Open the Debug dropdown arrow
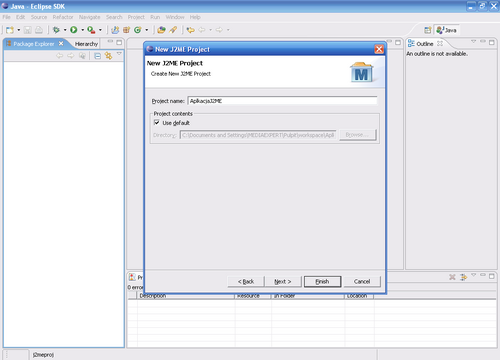Viewport: 500px width, 360px height. [65, 30]
